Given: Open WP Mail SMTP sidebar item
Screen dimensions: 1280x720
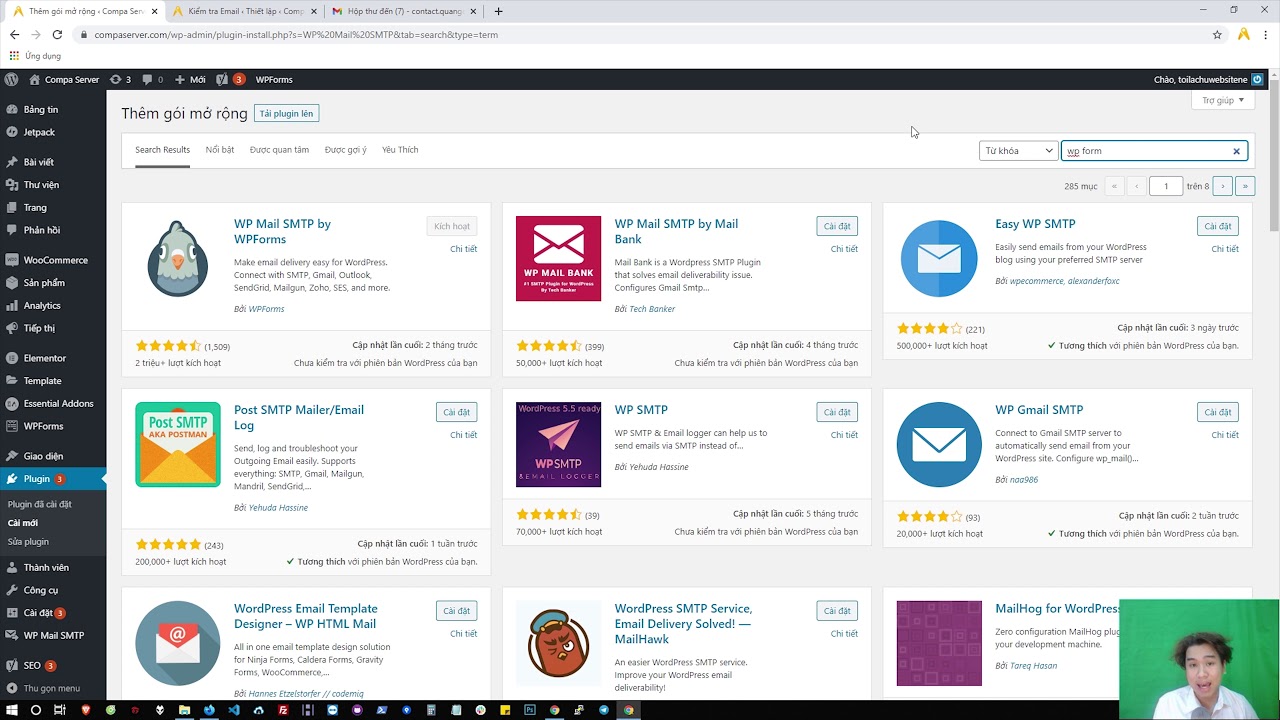Looking at the screenshot, I should pyautogui.click(x=53, y=635).
